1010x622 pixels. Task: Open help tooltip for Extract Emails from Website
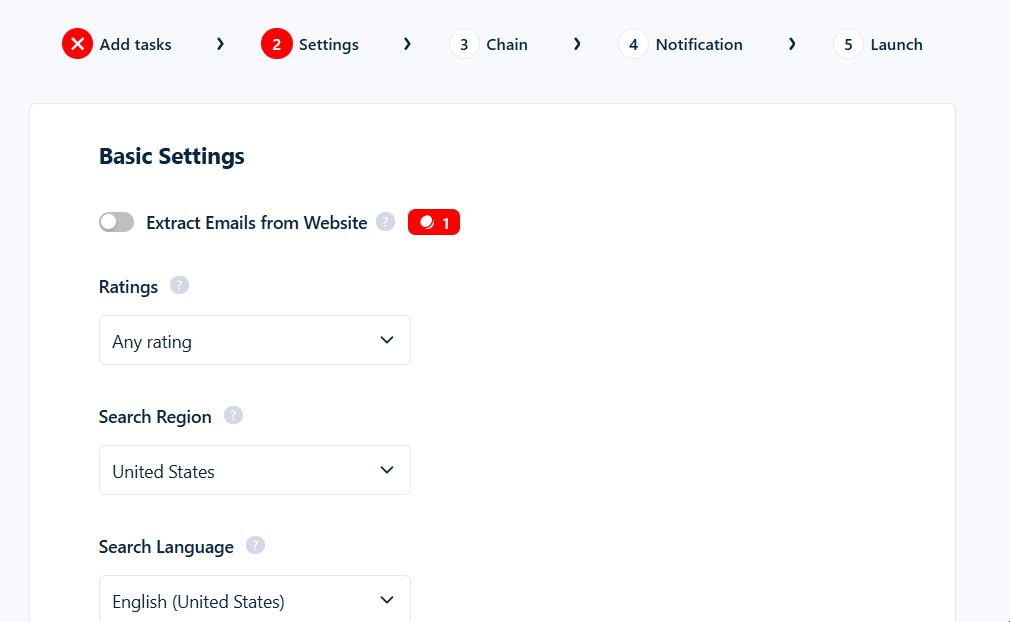point(385,221)
